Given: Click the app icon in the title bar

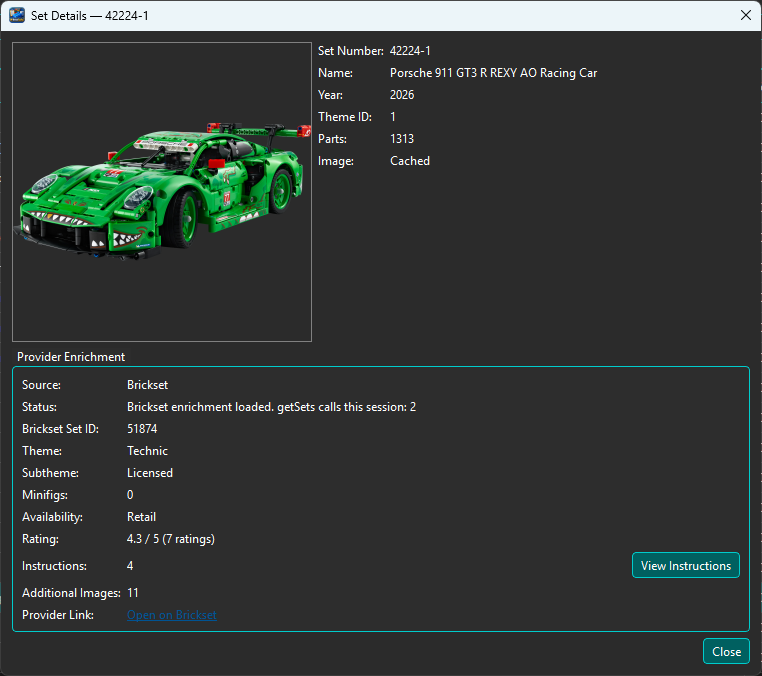Looking at the screenshot, I should pyautogui.click(x=17, y=15).
